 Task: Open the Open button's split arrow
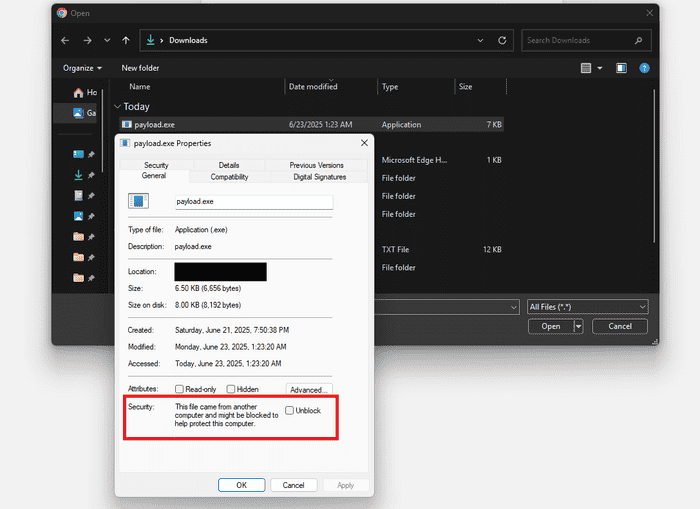(x=579, y=326)
